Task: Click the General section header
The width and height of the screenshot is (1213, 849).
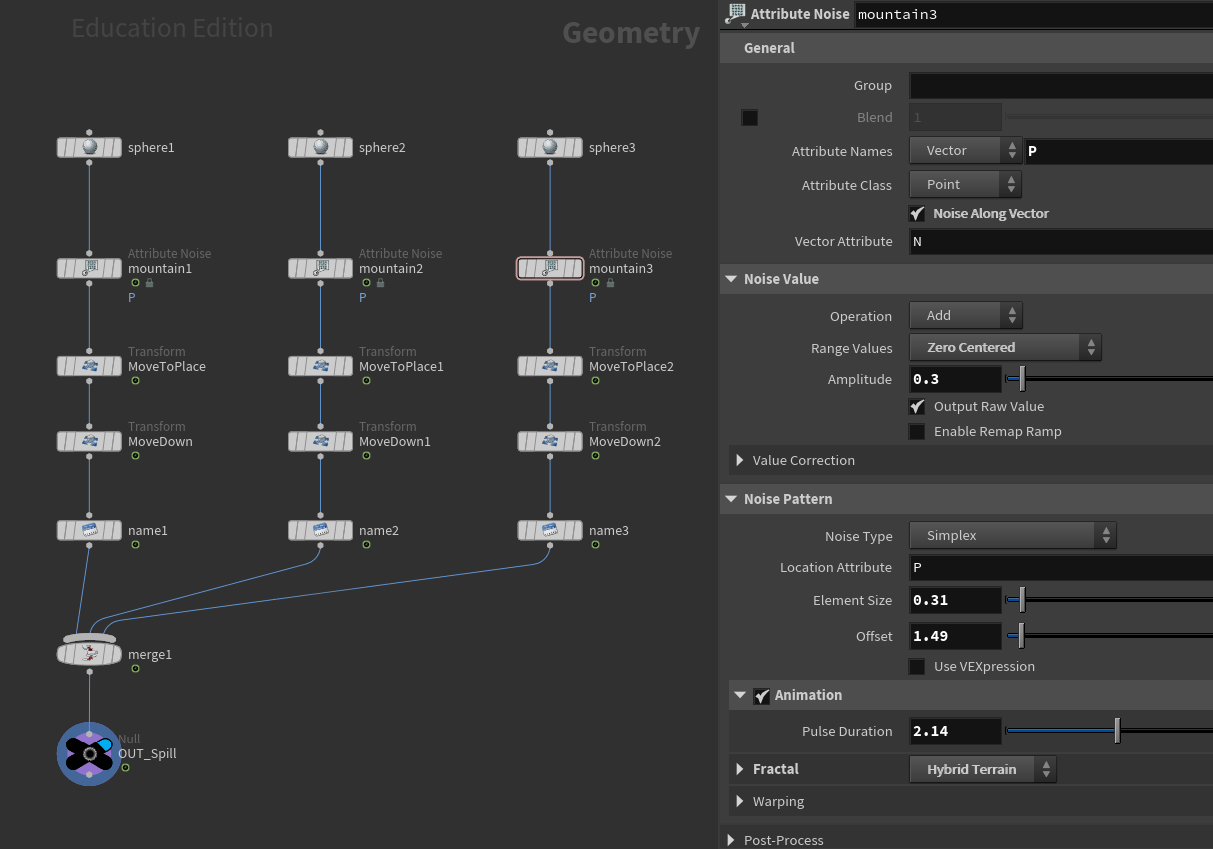Action: click(769, 48)
